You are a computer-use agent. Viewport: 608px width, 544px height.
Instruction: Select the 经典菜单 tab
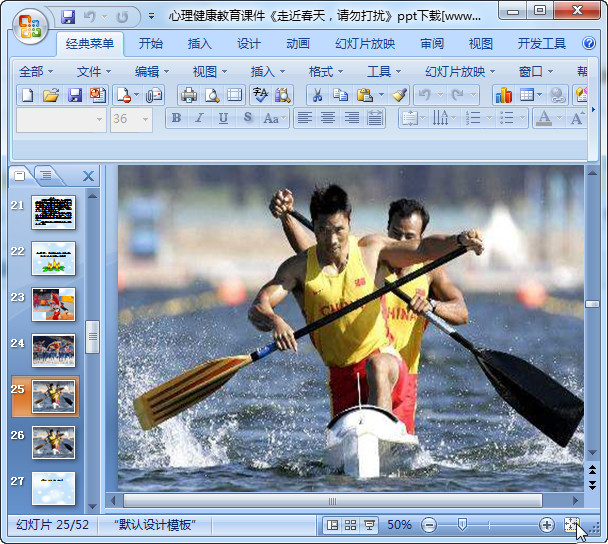(x=90, y=43)
